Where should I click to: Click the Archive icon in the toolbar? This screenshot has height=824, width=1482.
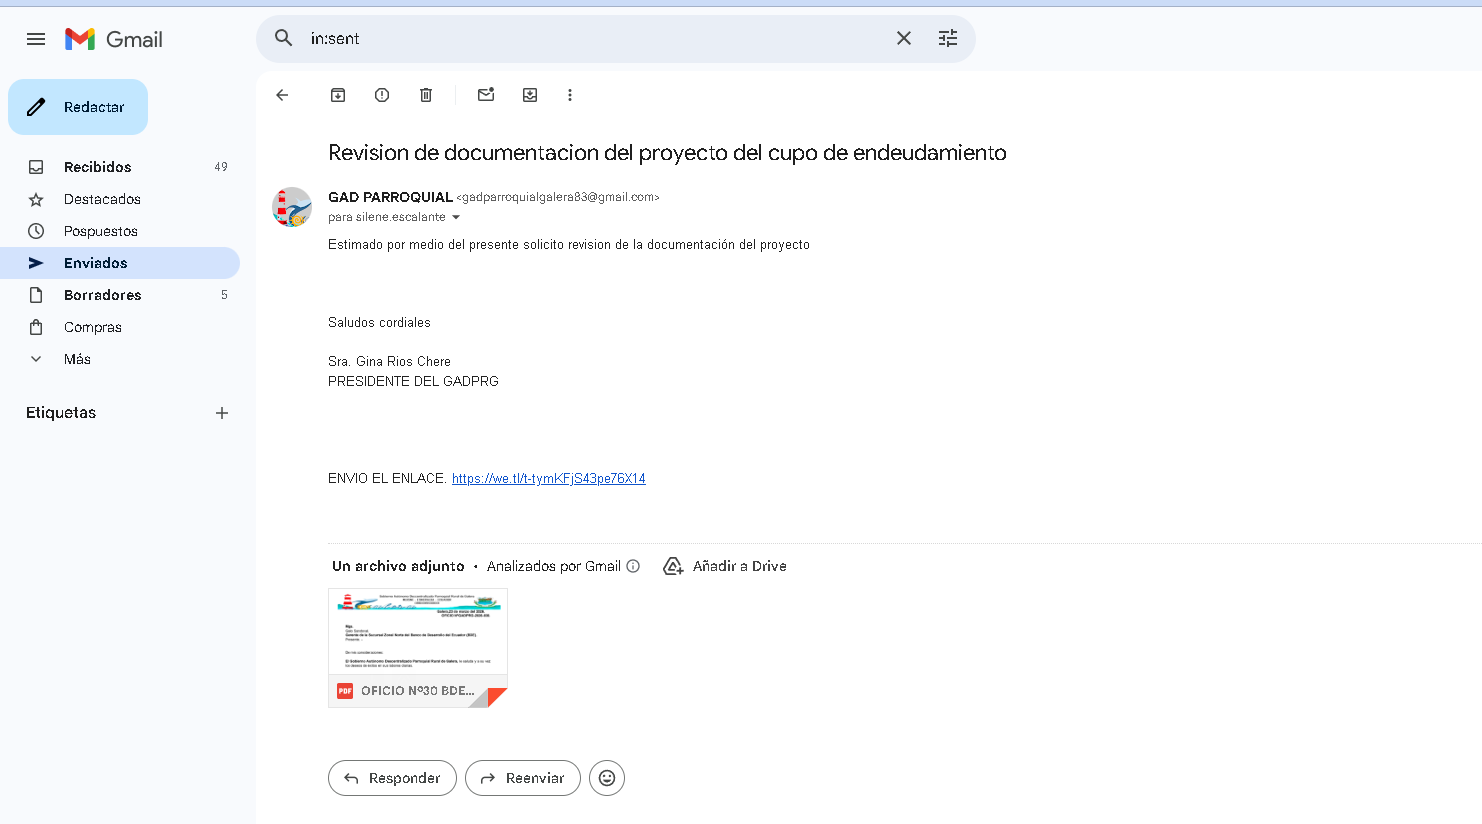[338, 95]
